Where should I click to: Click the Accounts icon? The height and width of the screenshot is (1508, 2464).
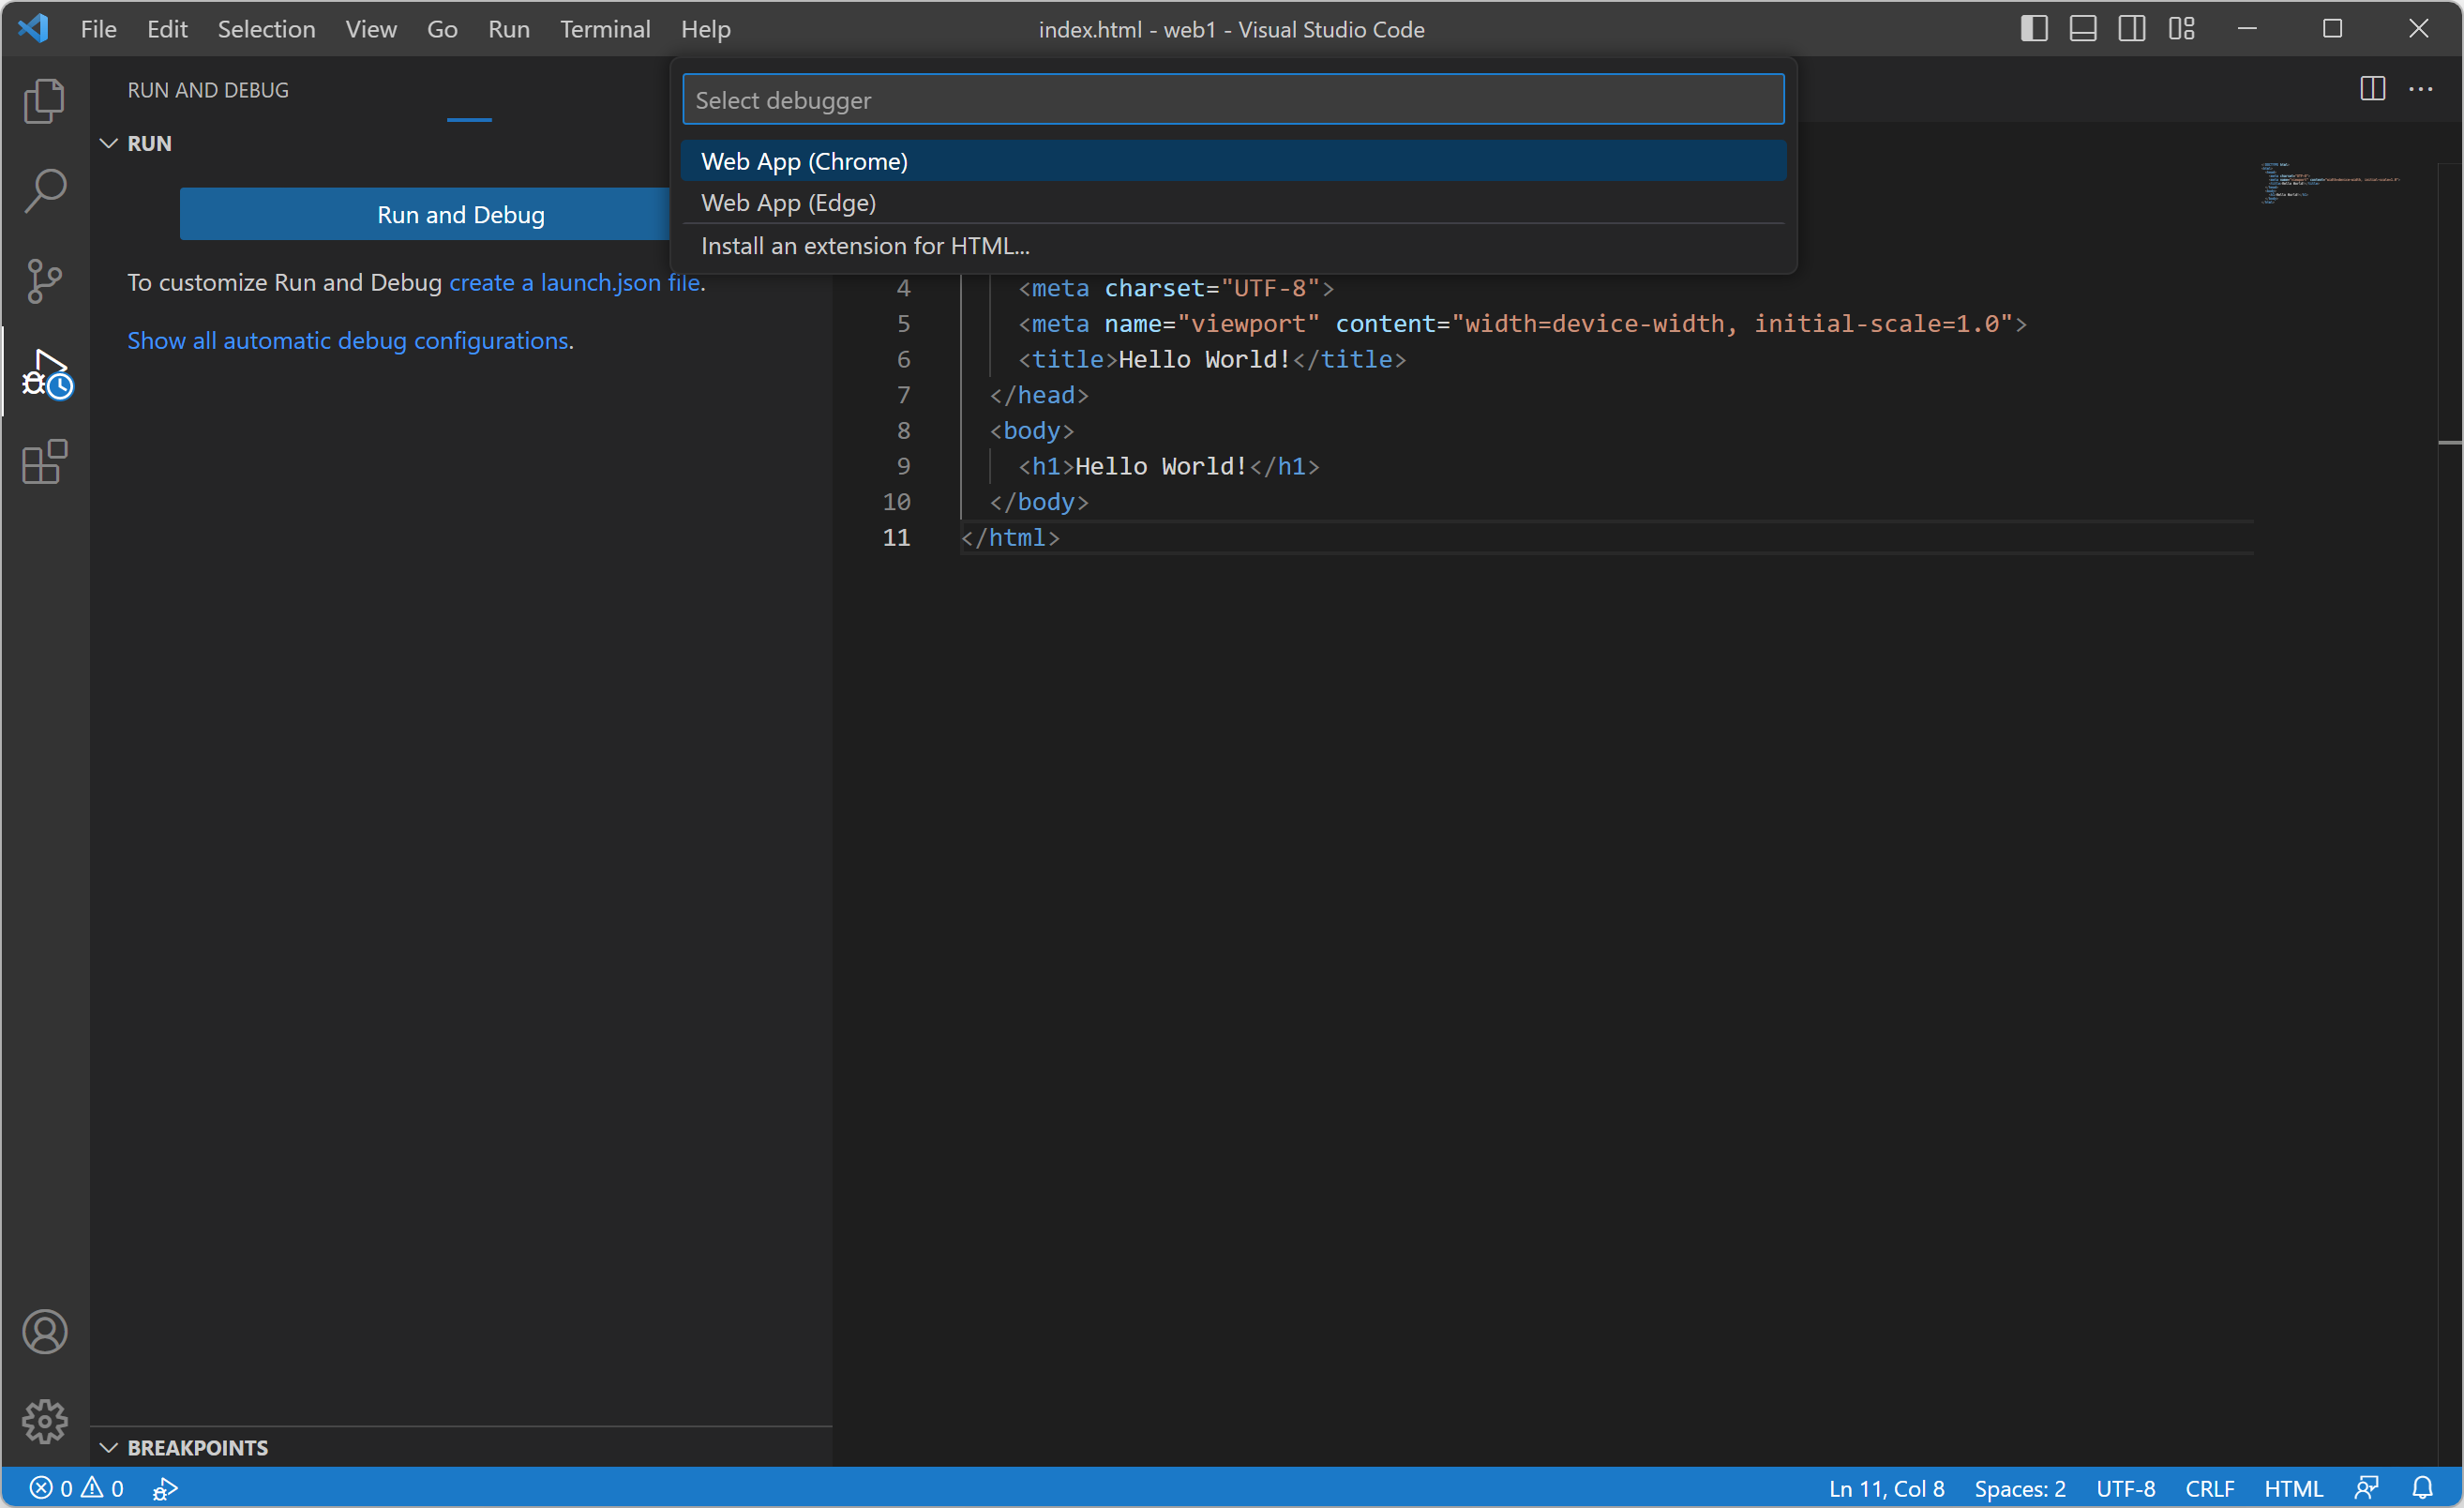pyautogui.click(x=44, y=1332)
